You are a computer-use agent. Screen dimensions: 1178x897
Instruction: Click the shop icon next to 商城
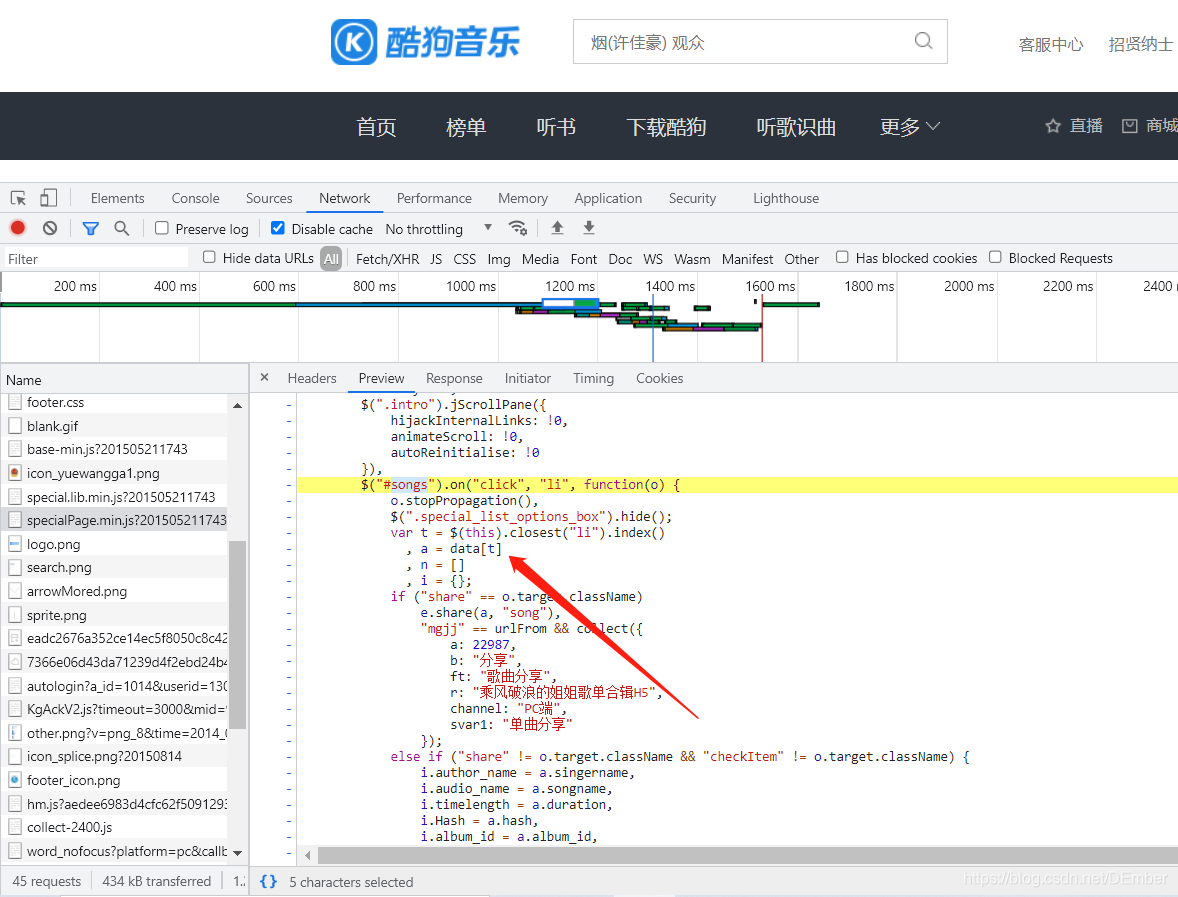tap(1129, 126)
